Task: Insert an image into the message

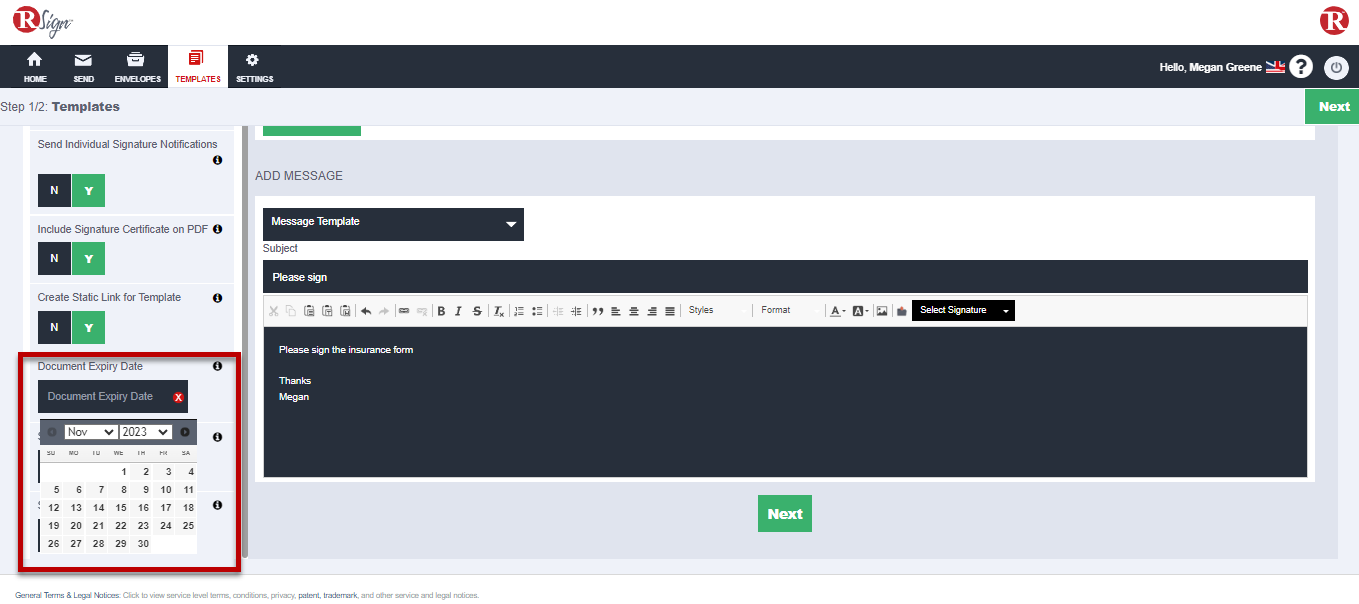Action: click(881, 310)
